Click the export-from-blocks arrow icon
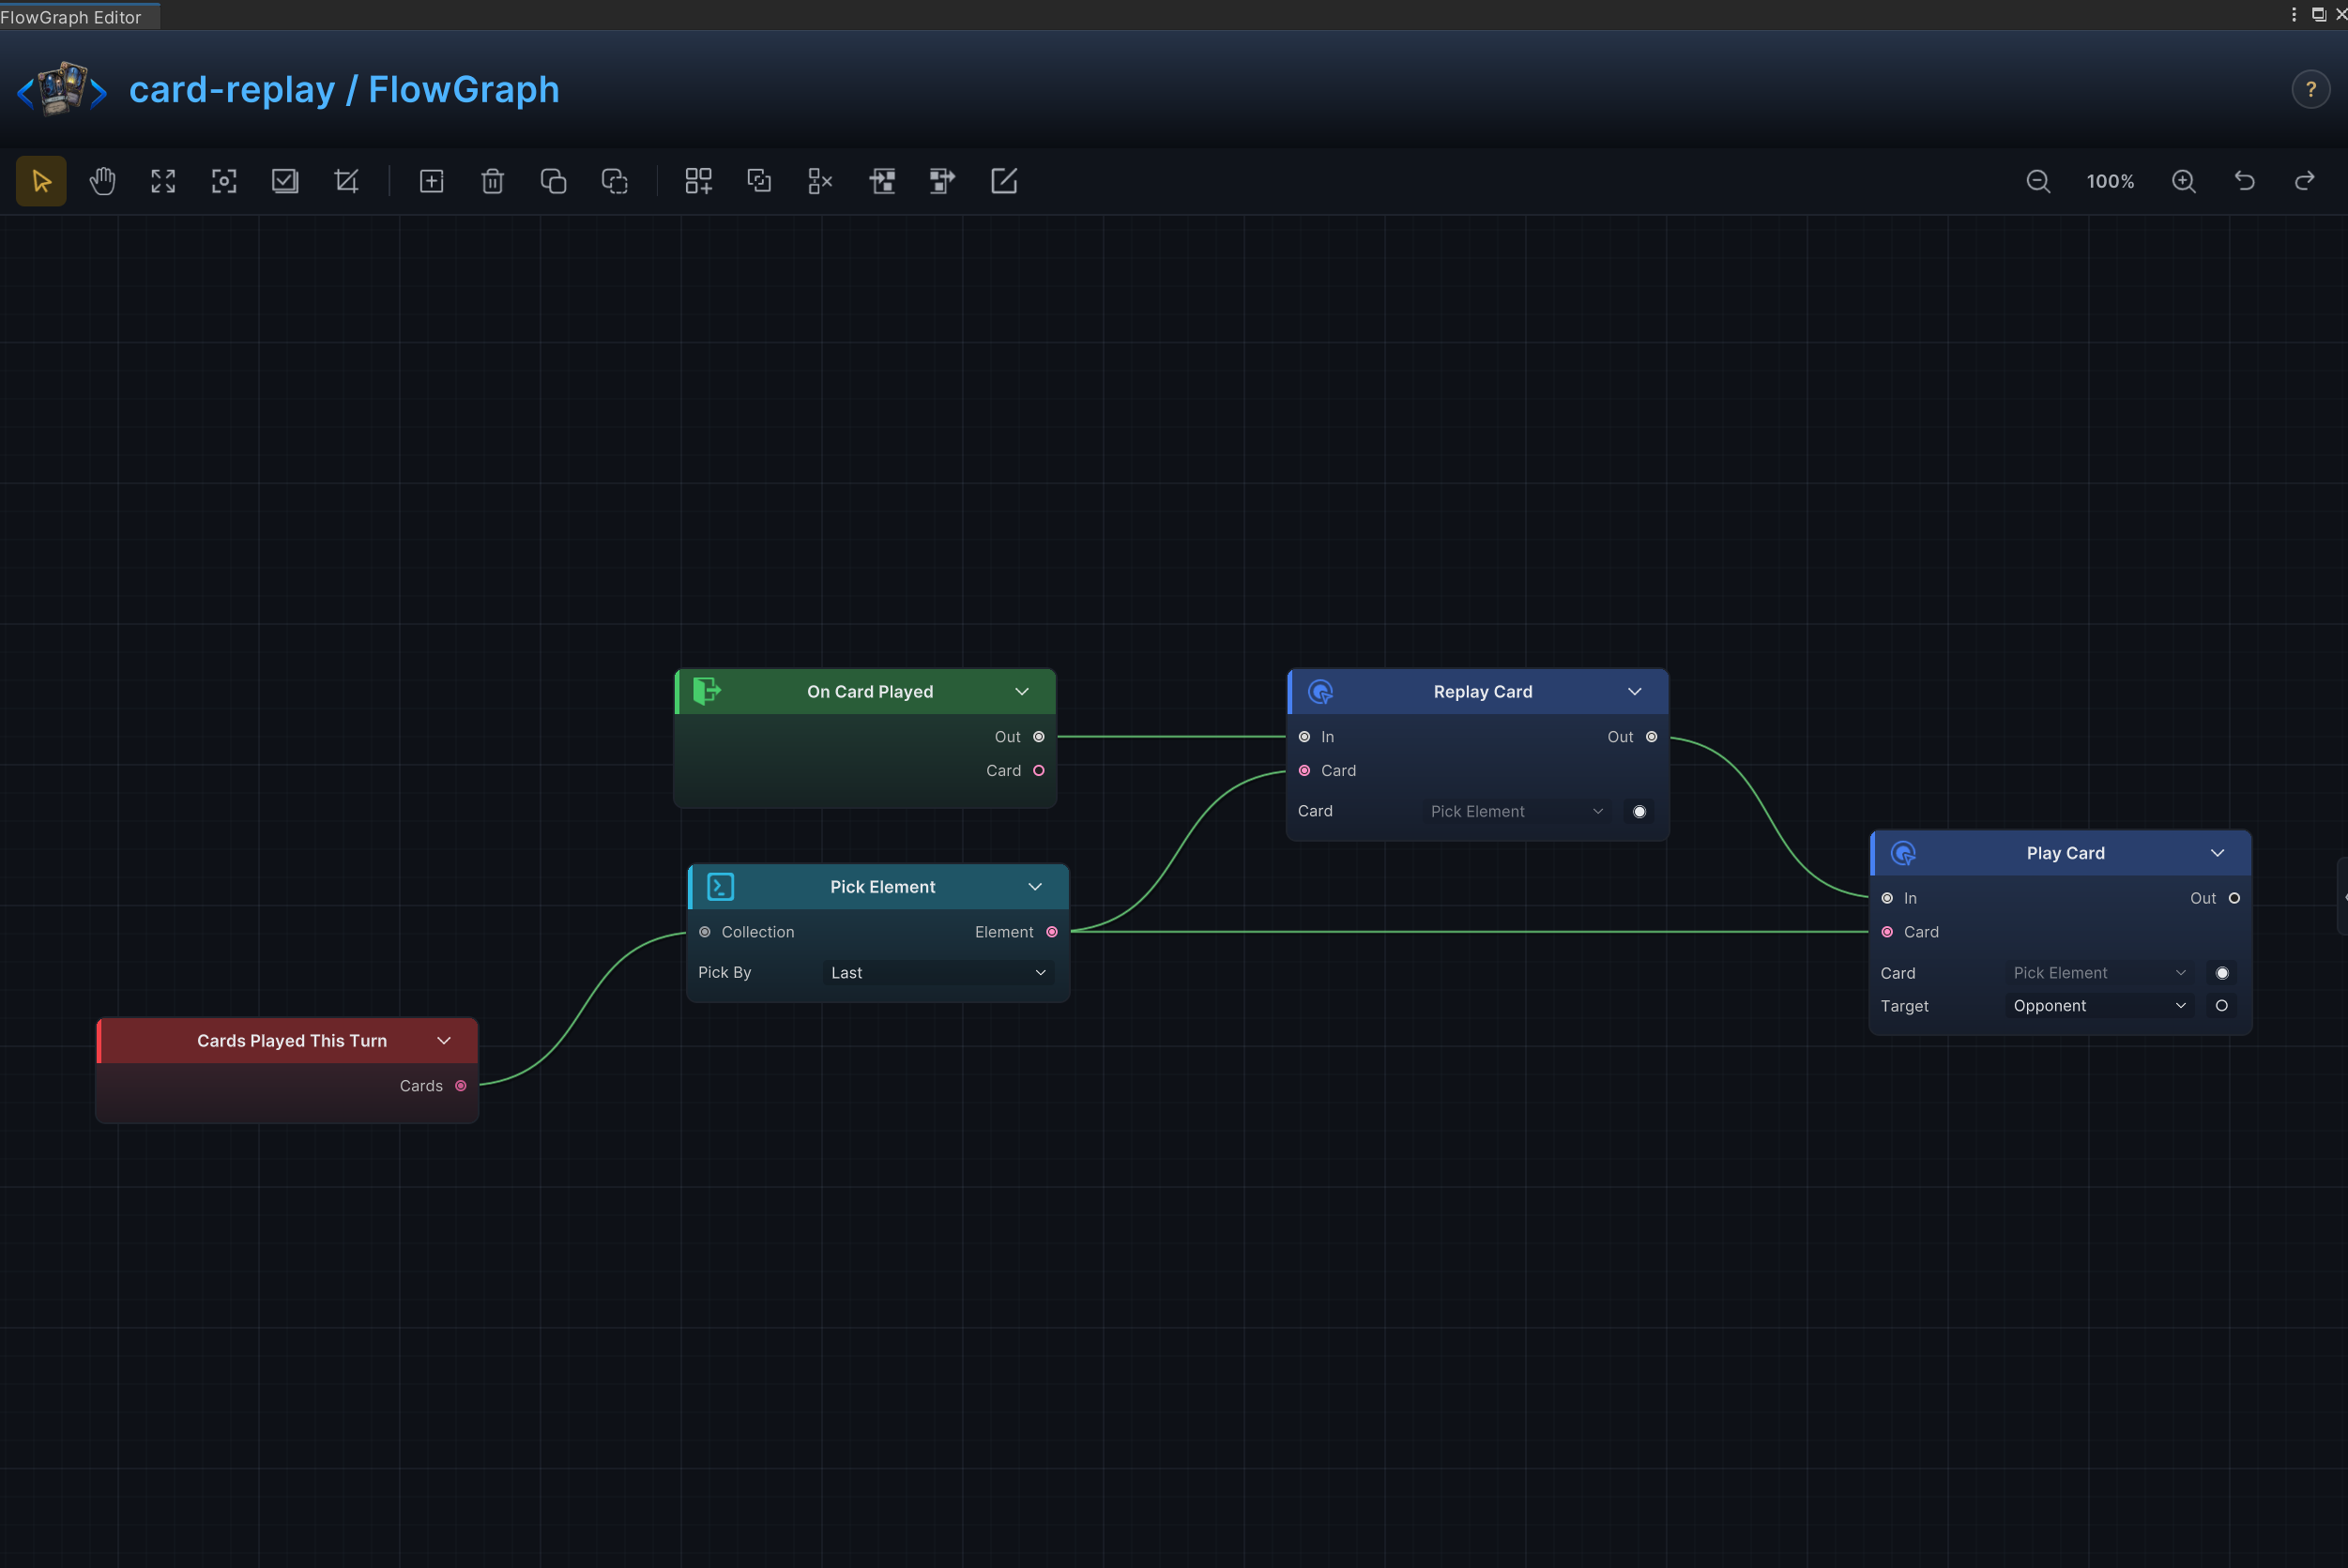This screenshot has height=1568, width=2348. pyautogui.click(x=942, y=181)
